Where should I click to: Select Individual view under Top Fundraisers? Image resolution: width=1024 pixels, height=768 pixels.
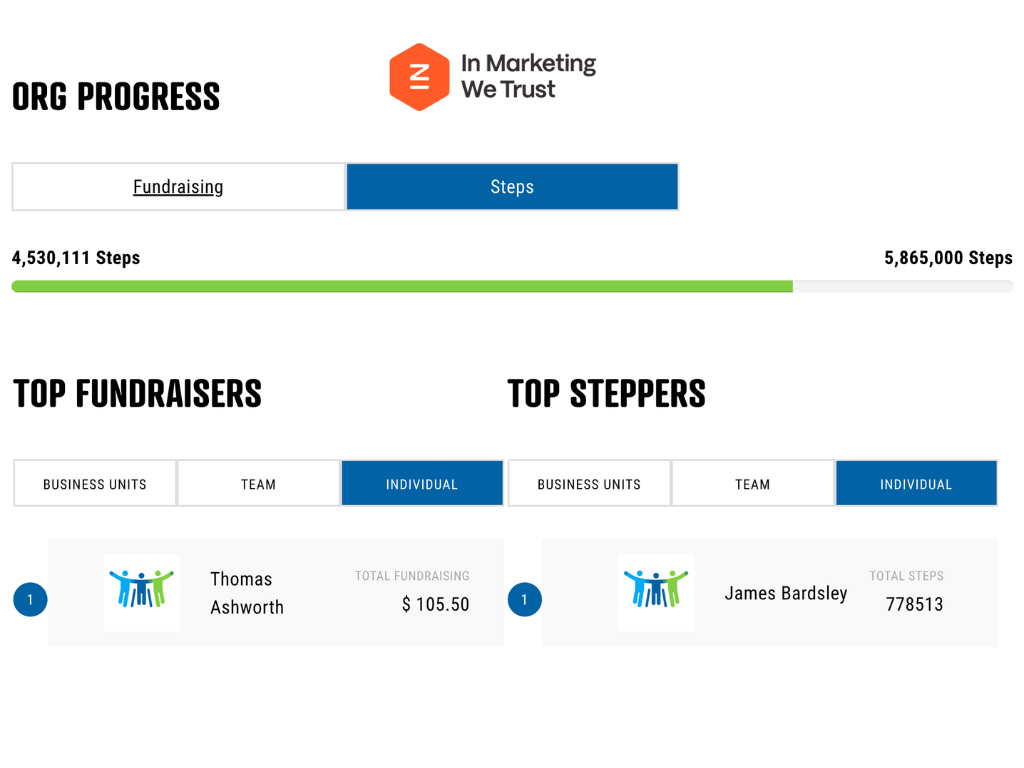(421, 484)
